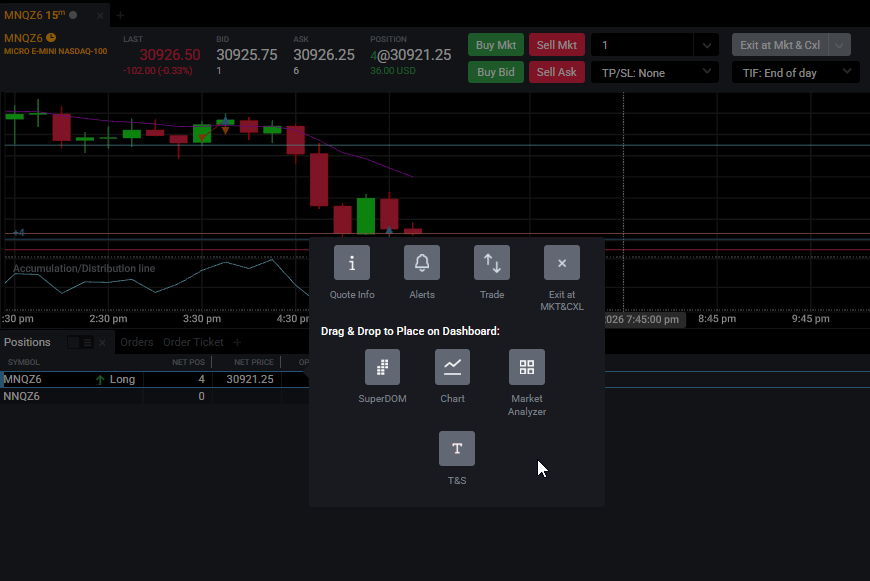The width and height of the screenshot is (870, 581).
Task: Pick the Chart widget icon
Action: pyautogui.click(x=452, y=367)
